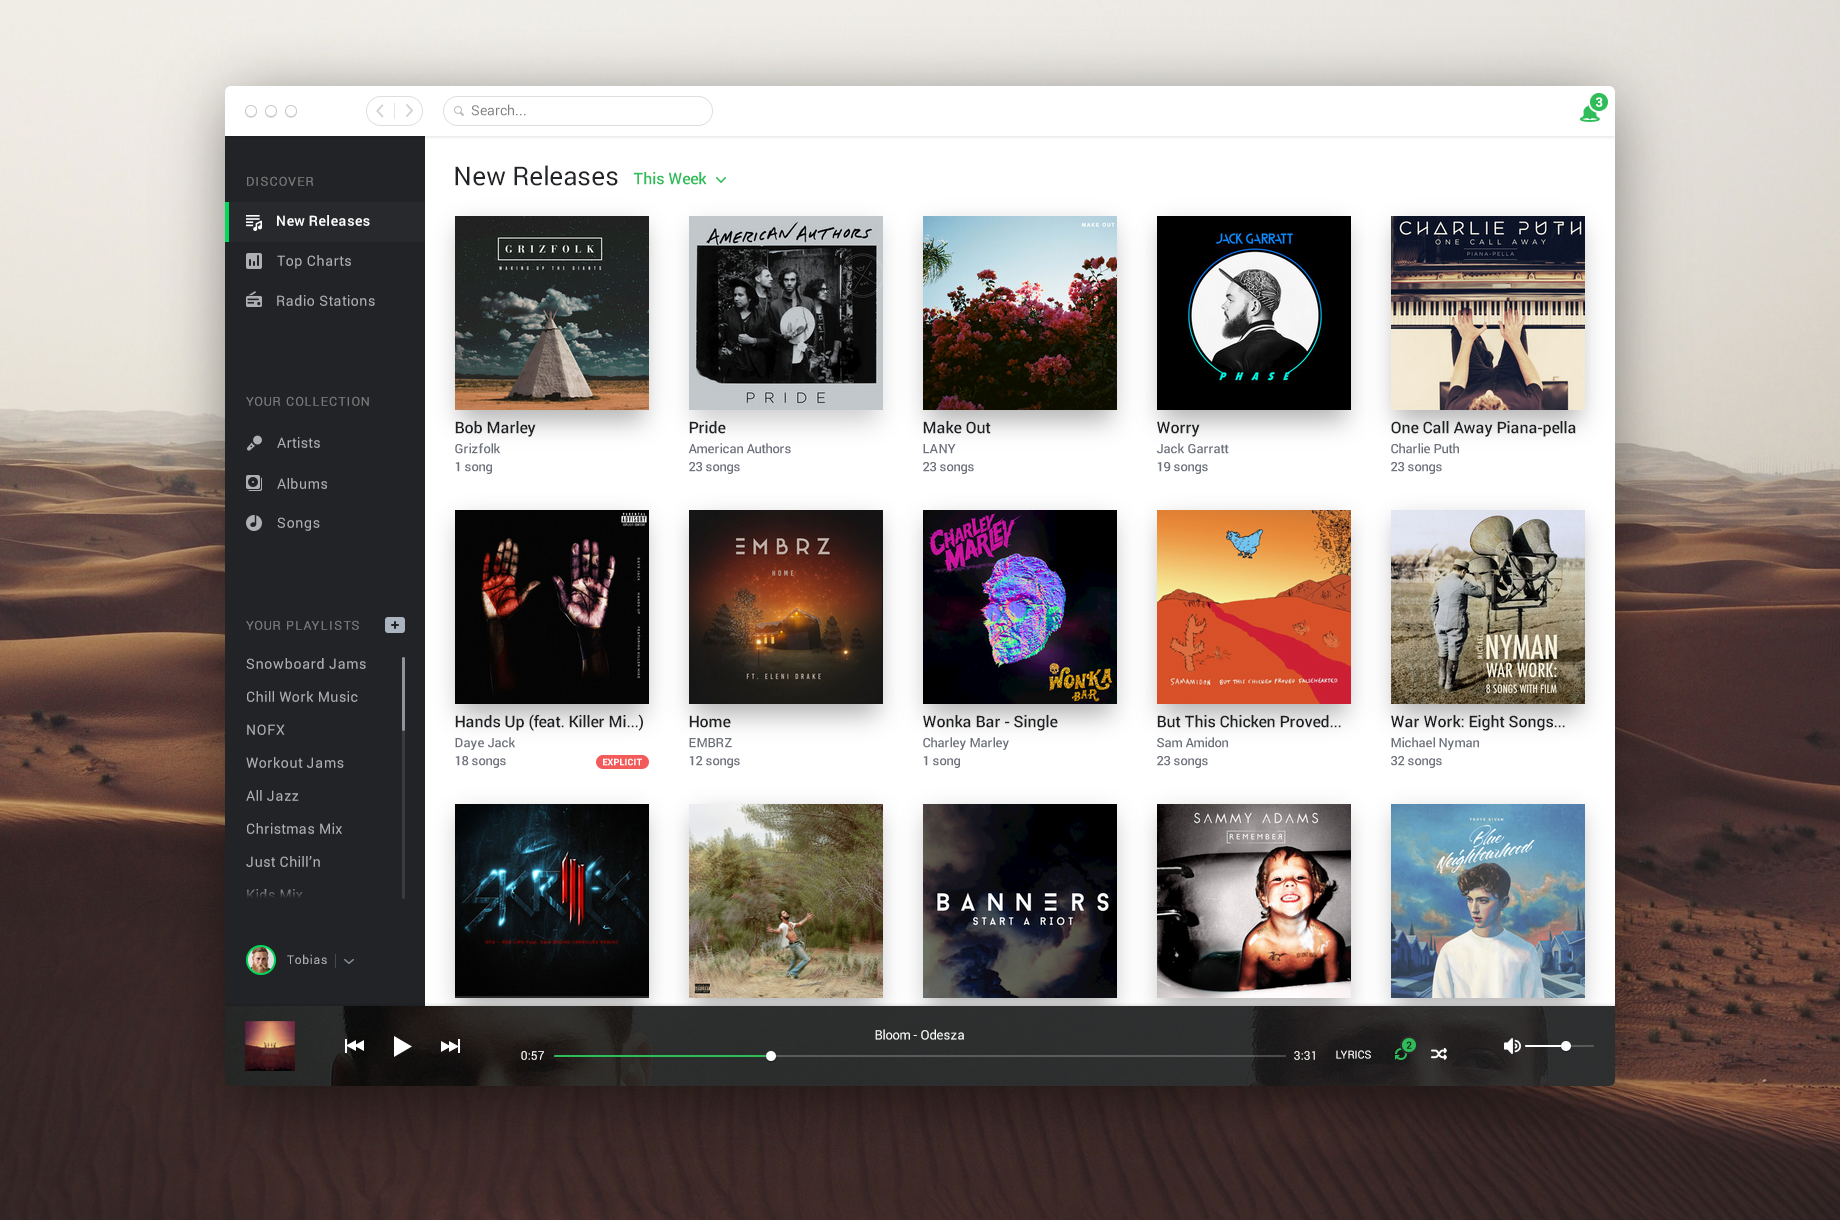Open the EMBRZ Home album cover
1840x1220 pixels.
tap(786, 607)
